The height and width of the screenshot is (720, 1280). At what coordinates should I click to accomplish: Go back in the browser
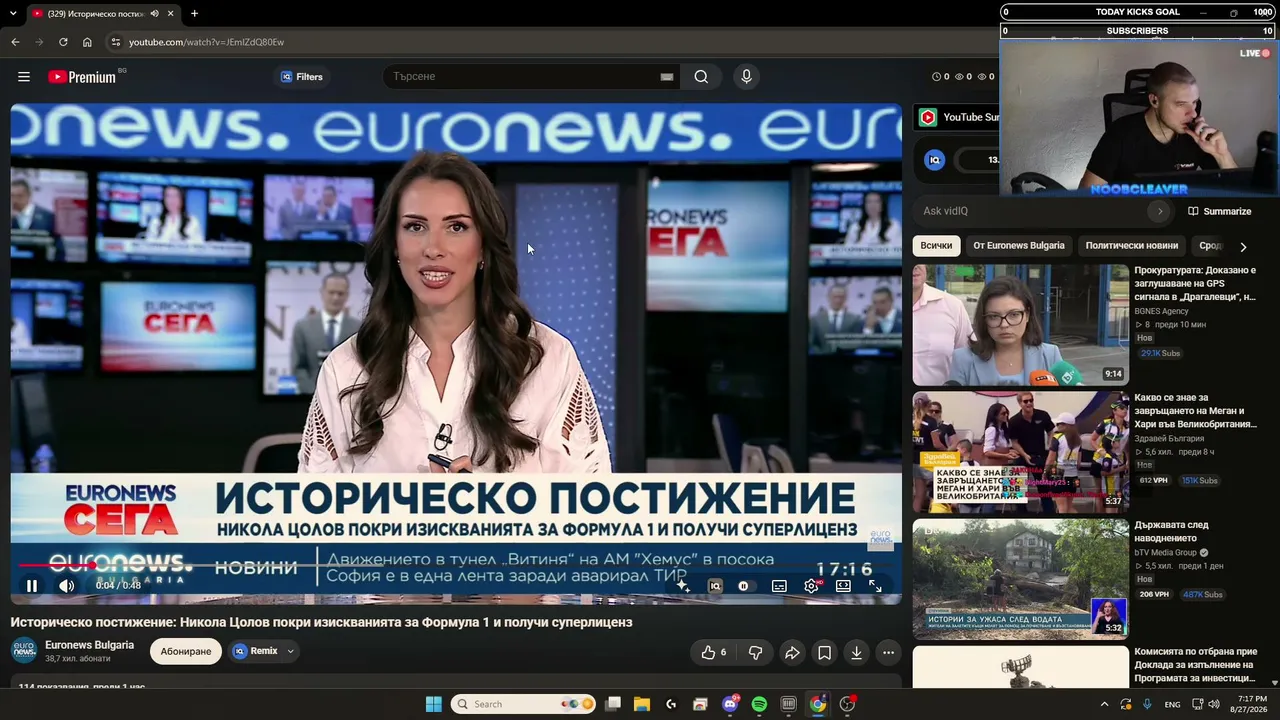pos(15,42)
